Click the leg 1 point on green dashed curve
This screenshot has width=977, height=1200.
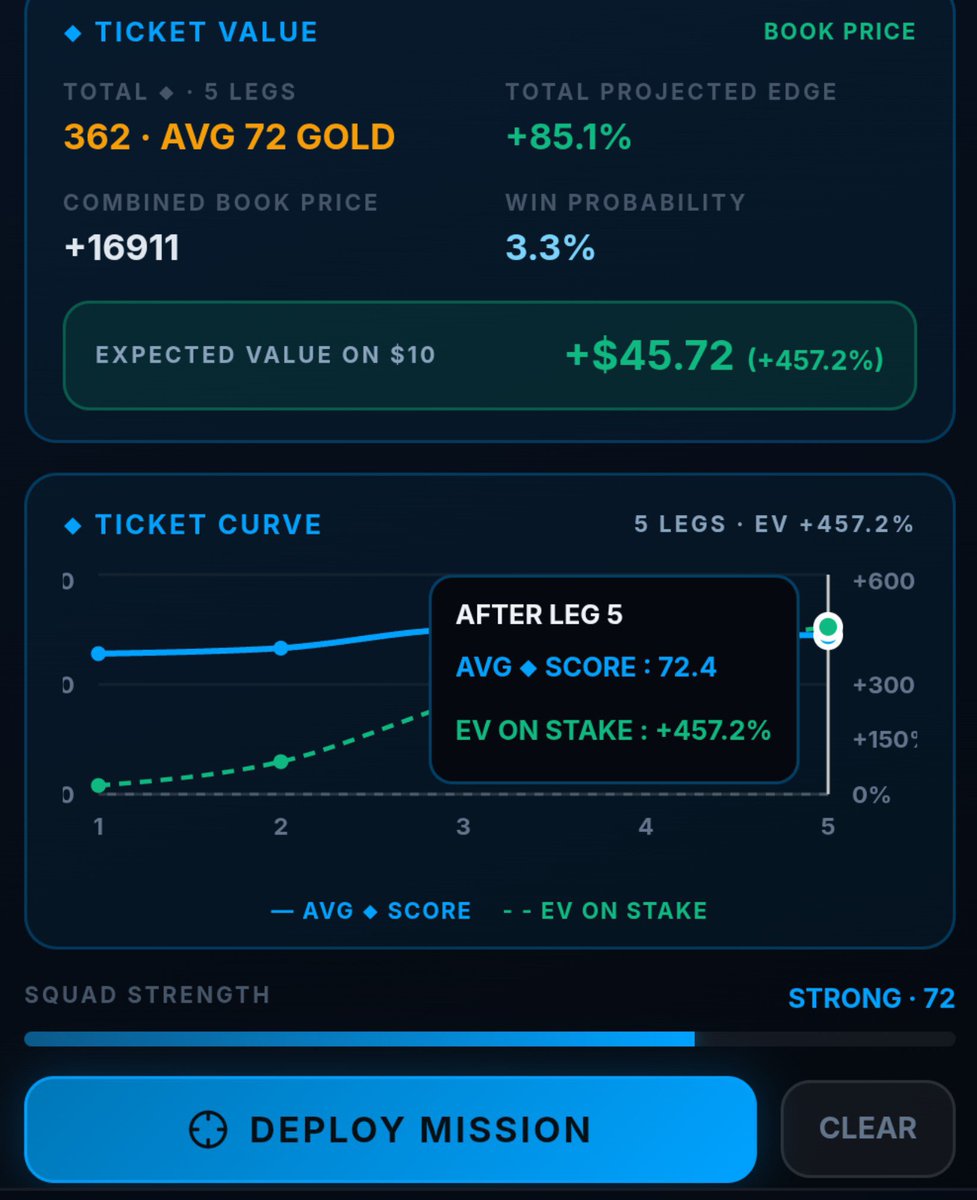coord(98,786)
